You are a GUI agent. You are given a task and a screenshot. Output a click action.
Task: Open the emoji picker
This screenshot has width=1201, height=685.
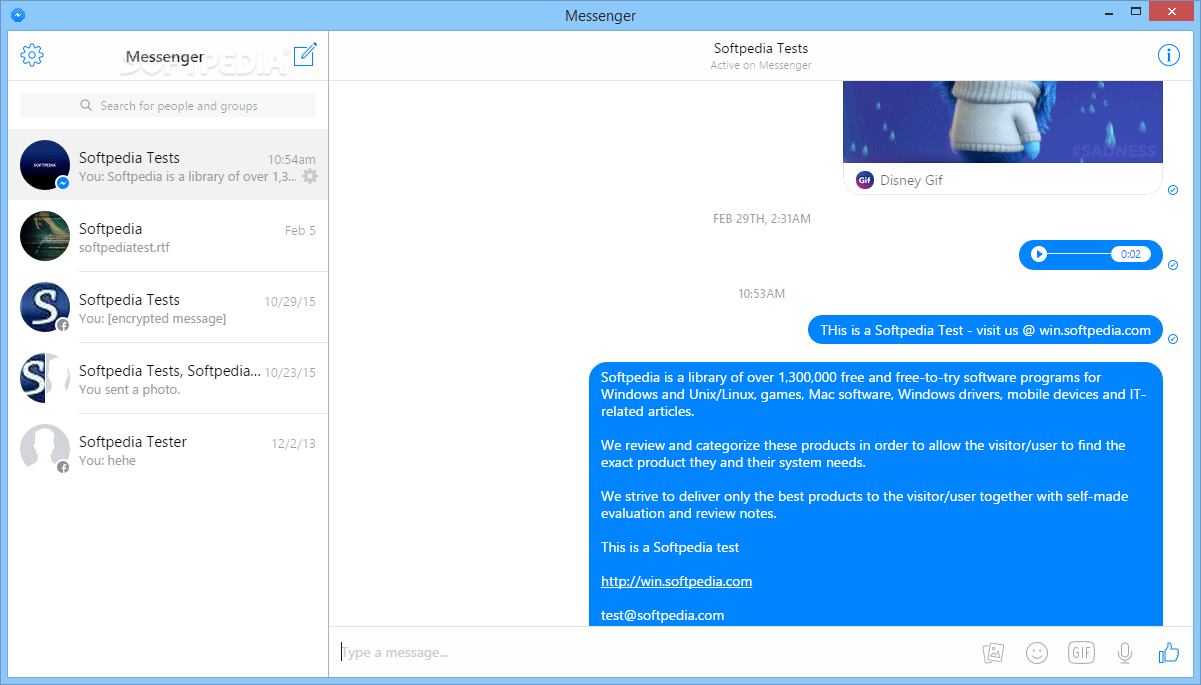tap(1037, 653)
